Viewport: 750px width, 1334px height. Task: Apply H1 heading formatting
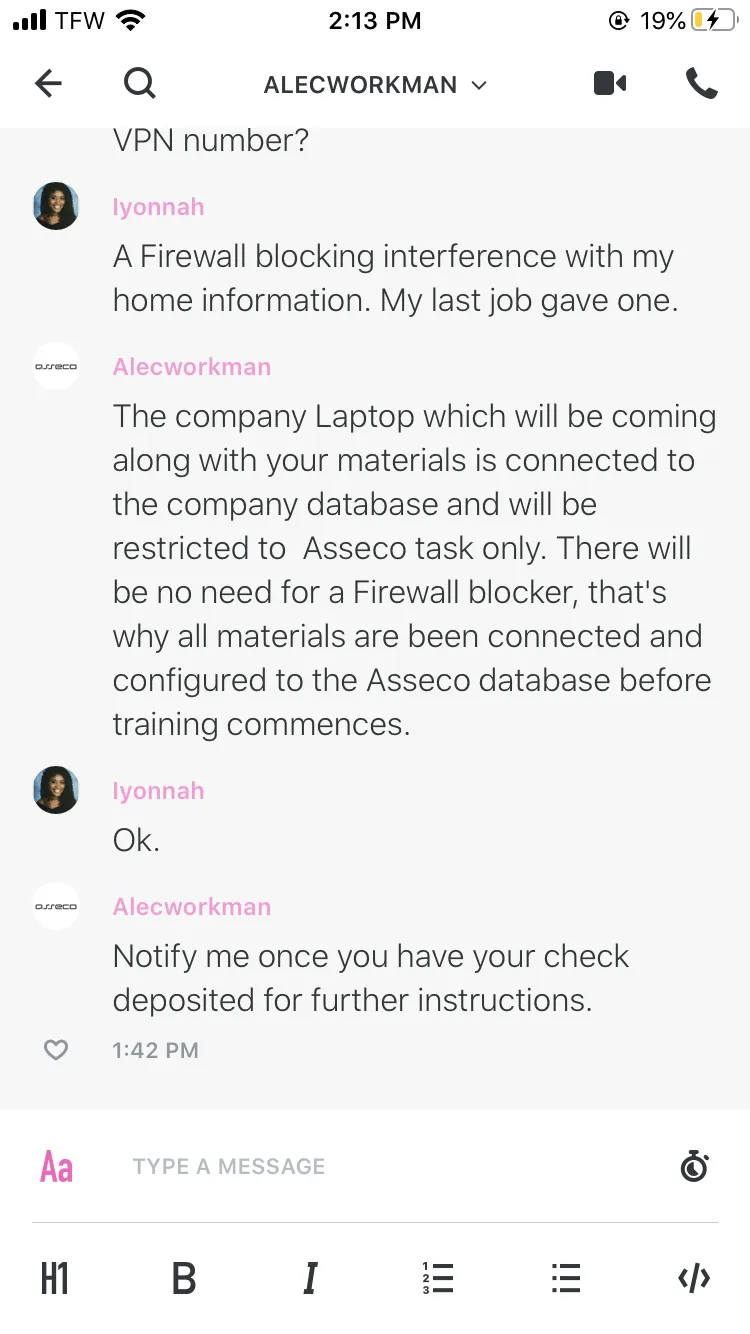tap(55, 1278)
